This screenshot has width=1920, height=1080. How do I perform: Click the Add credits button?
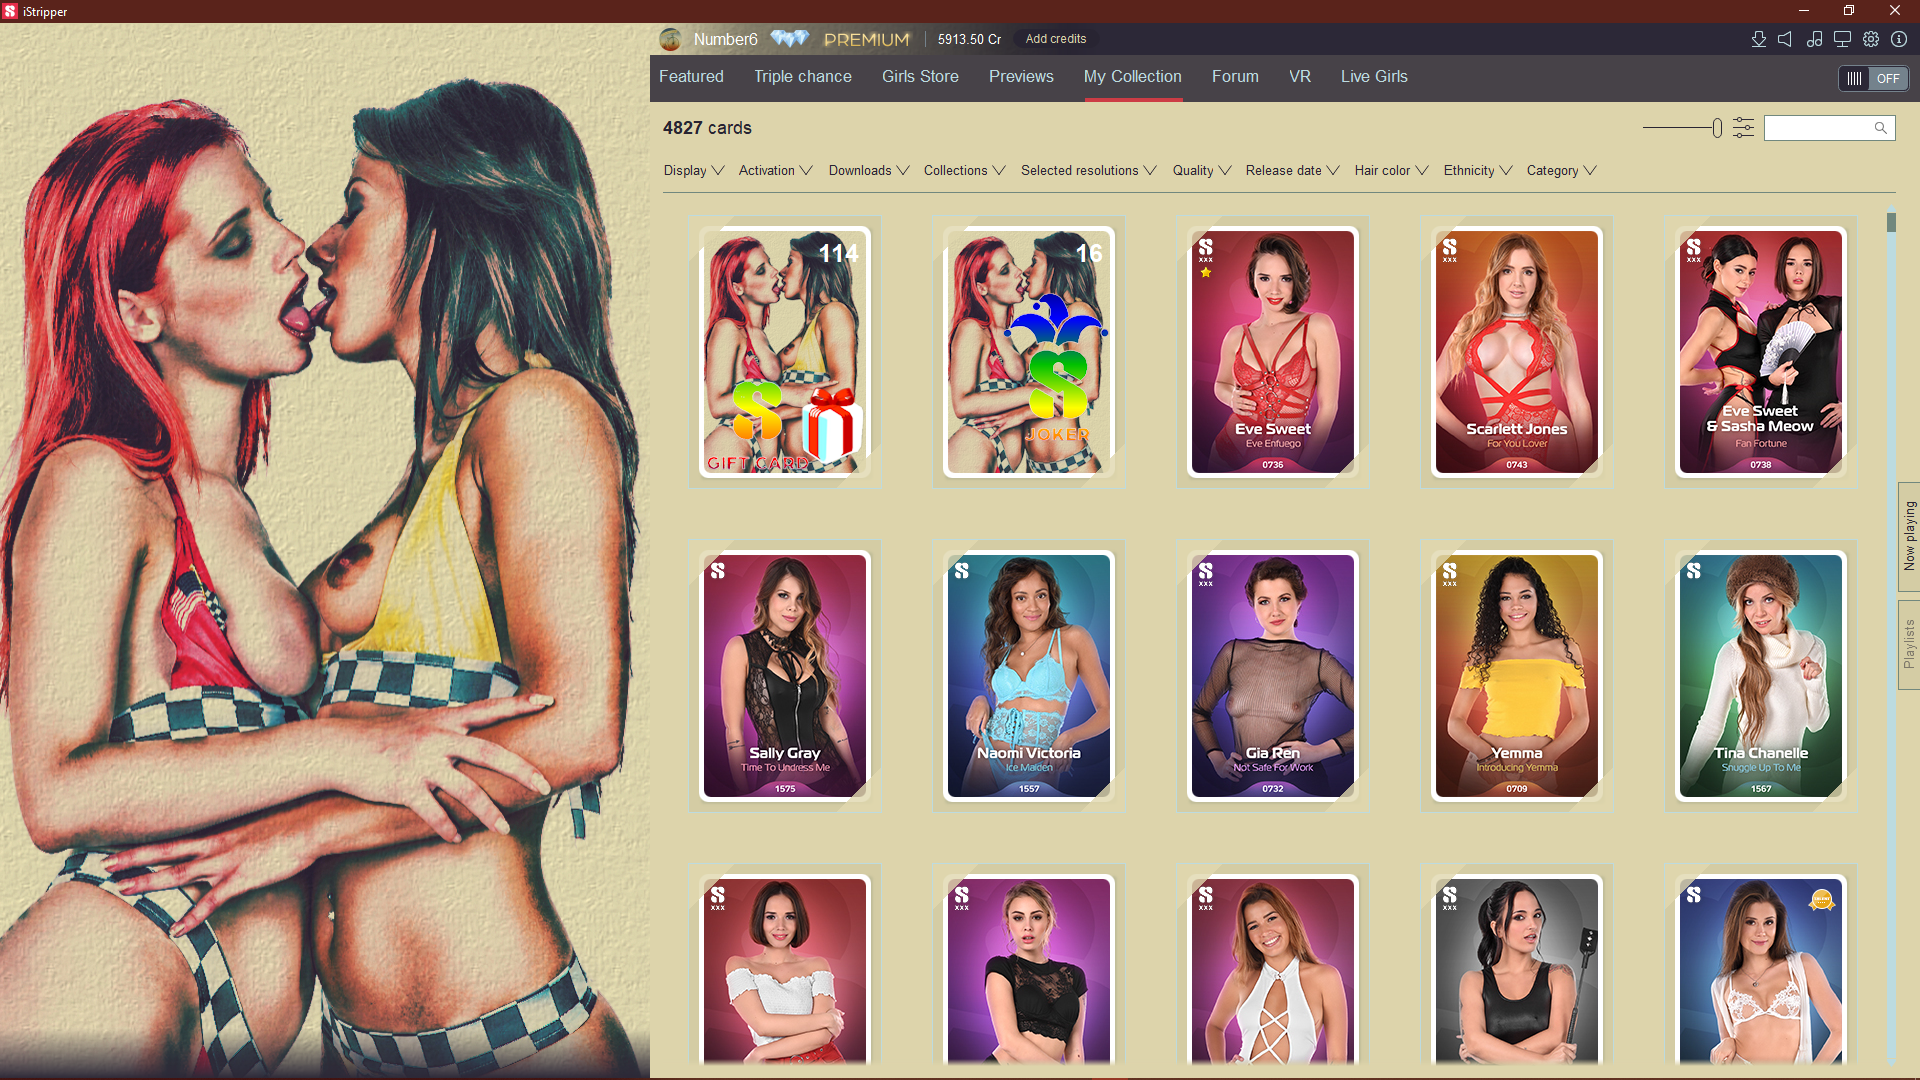click(x=1055, y=39)
